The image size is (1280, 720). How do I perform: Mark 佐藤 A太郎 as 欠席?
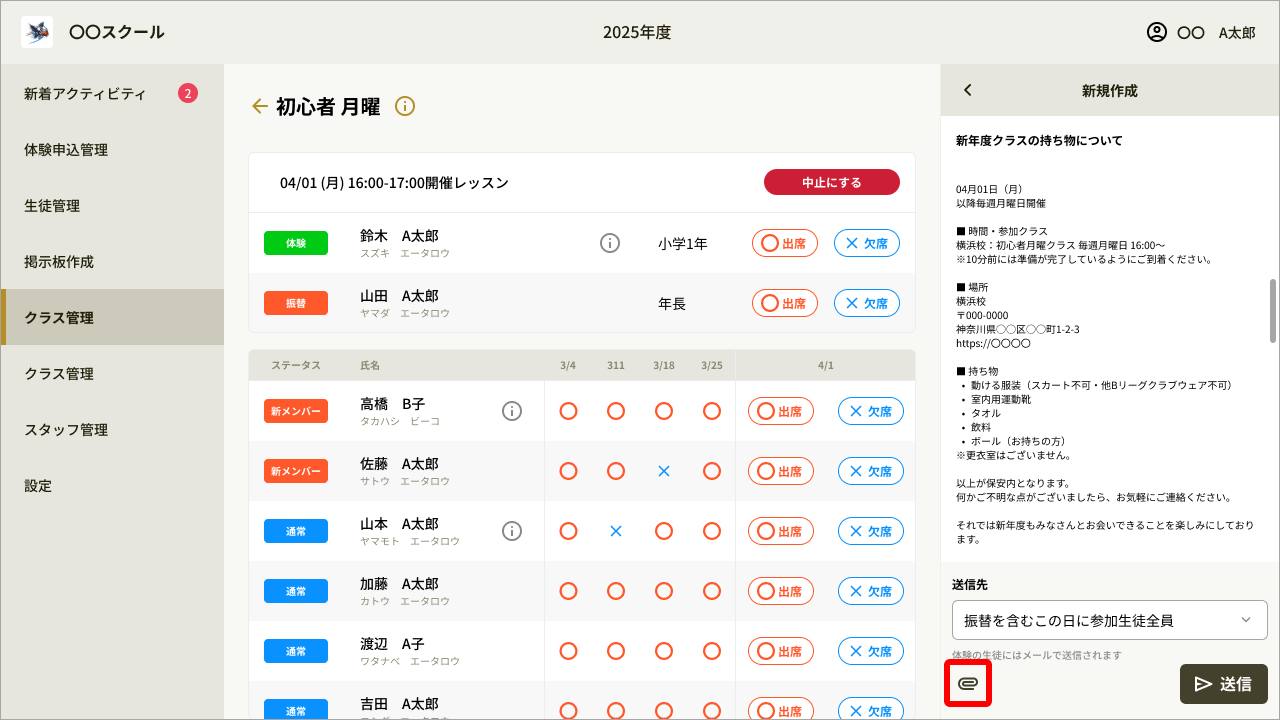[x=870, y=470]
